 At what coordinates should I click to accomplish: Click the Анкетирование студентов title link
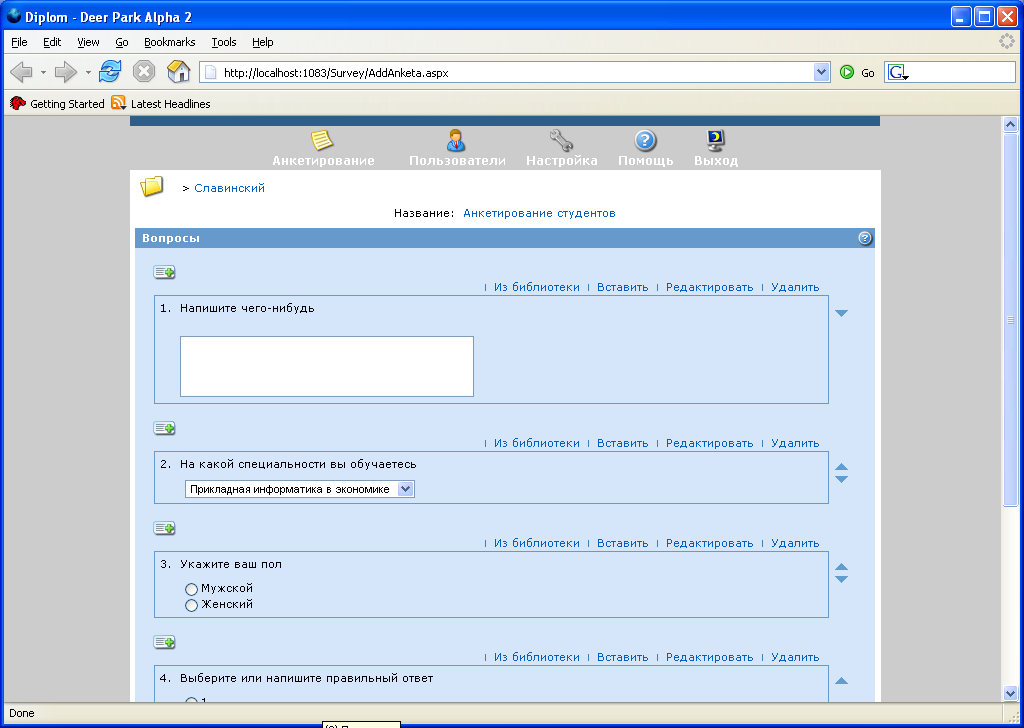click(x=539, y=213)
